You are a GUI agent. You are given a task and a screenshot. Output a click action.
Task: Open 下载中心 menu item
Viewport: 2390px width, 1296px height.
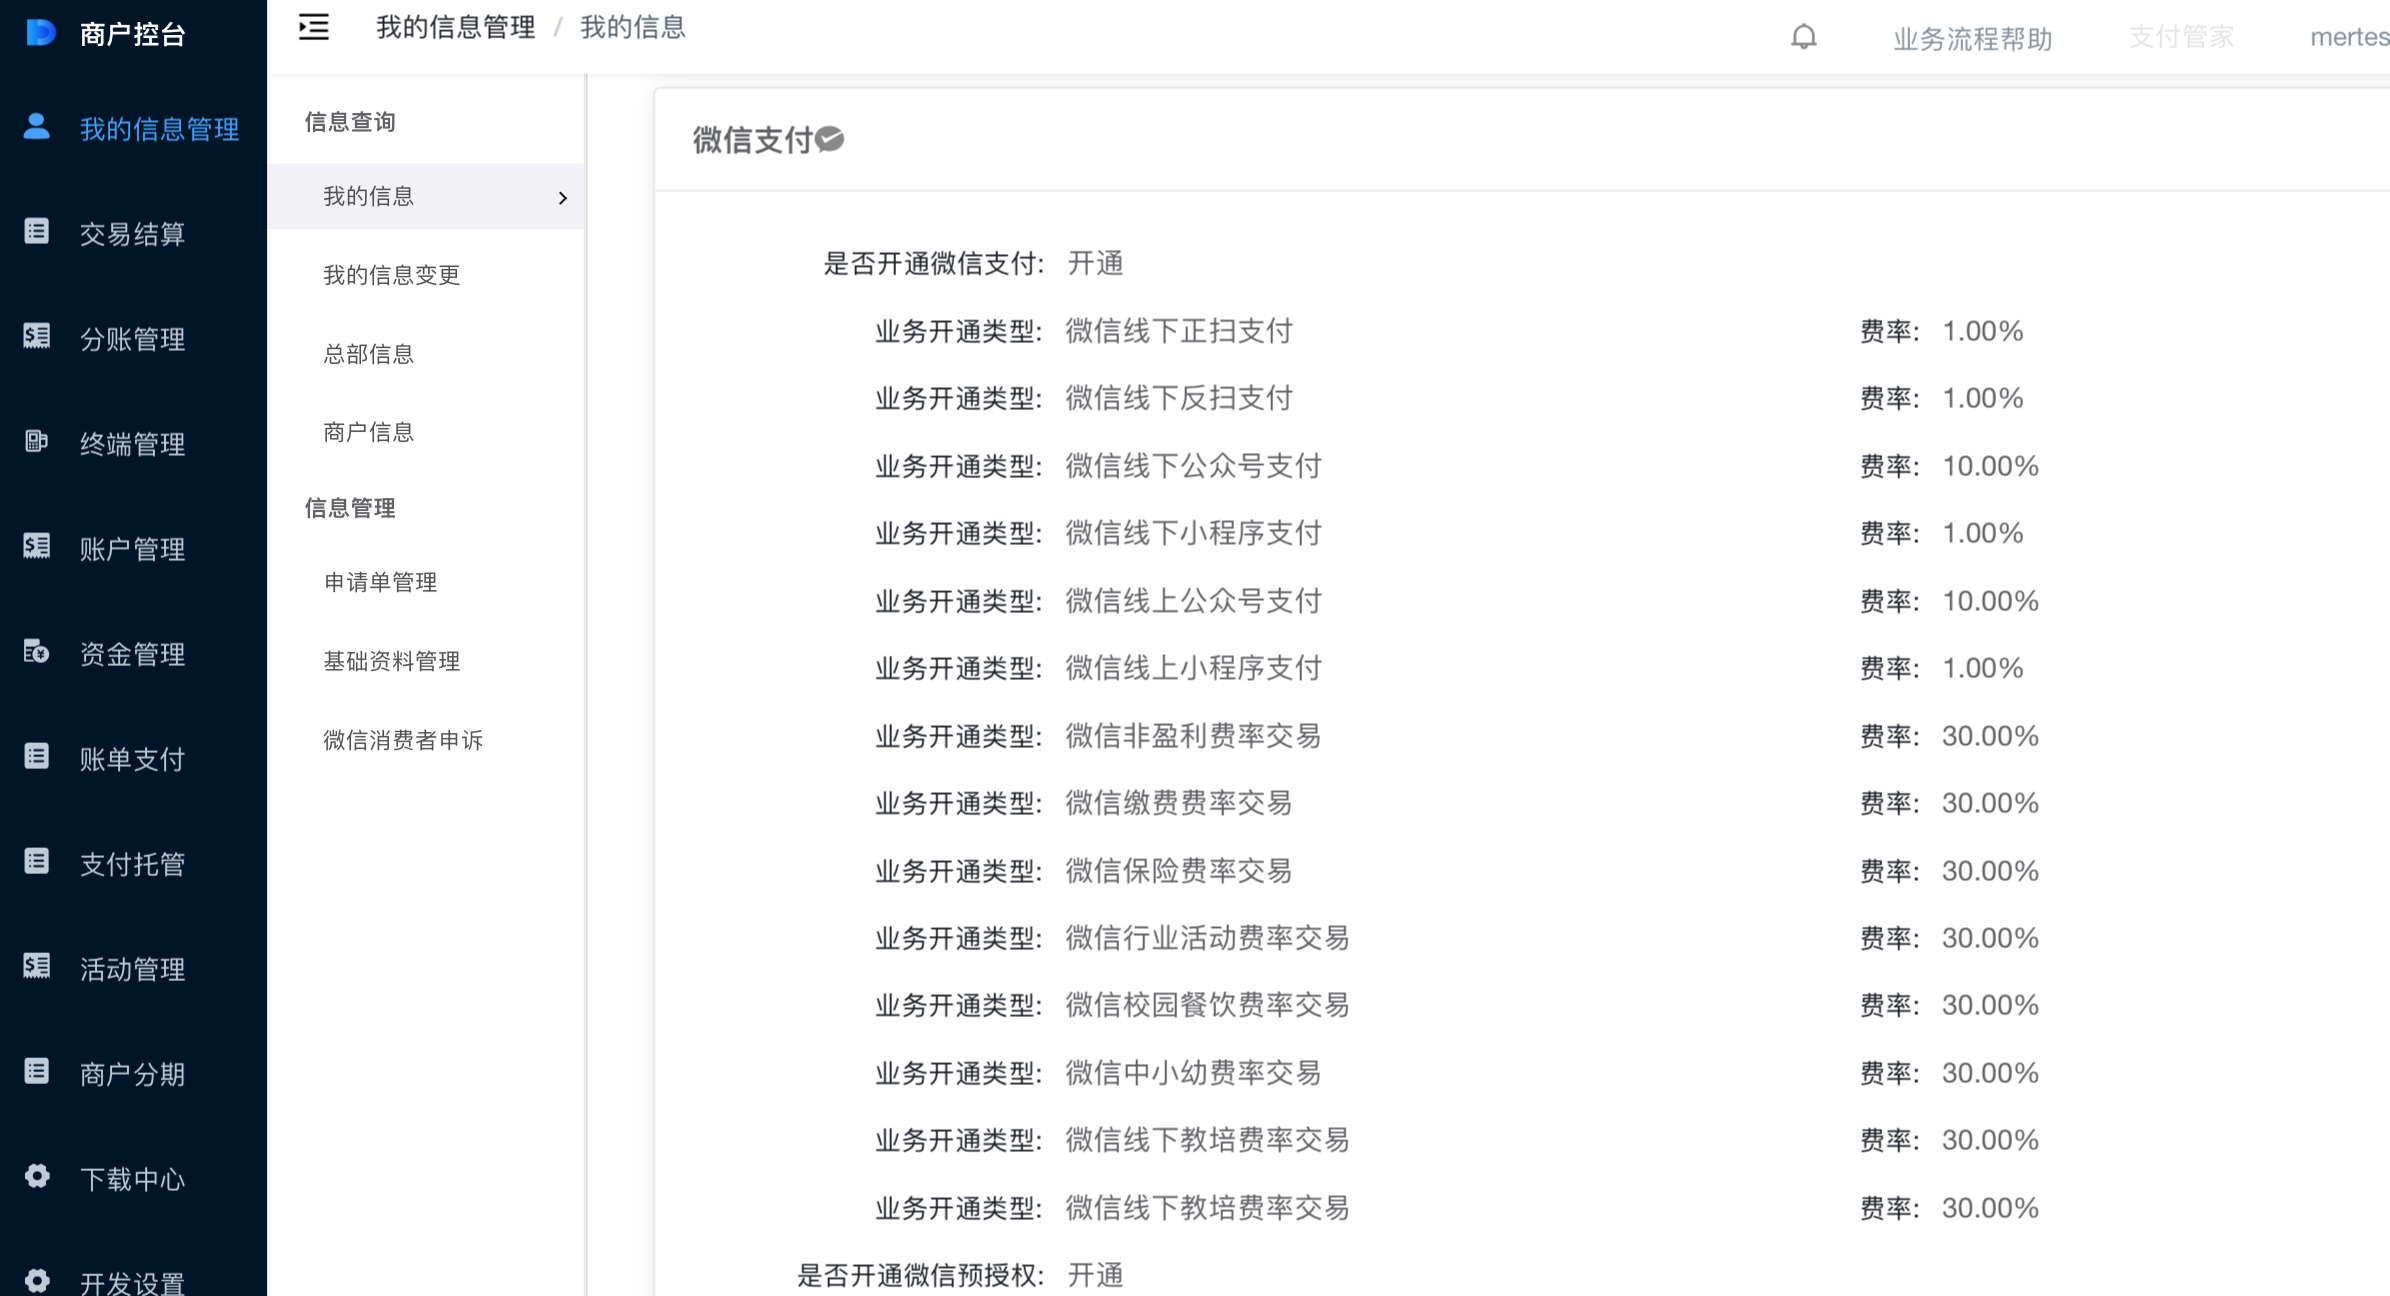[133, 1179]
